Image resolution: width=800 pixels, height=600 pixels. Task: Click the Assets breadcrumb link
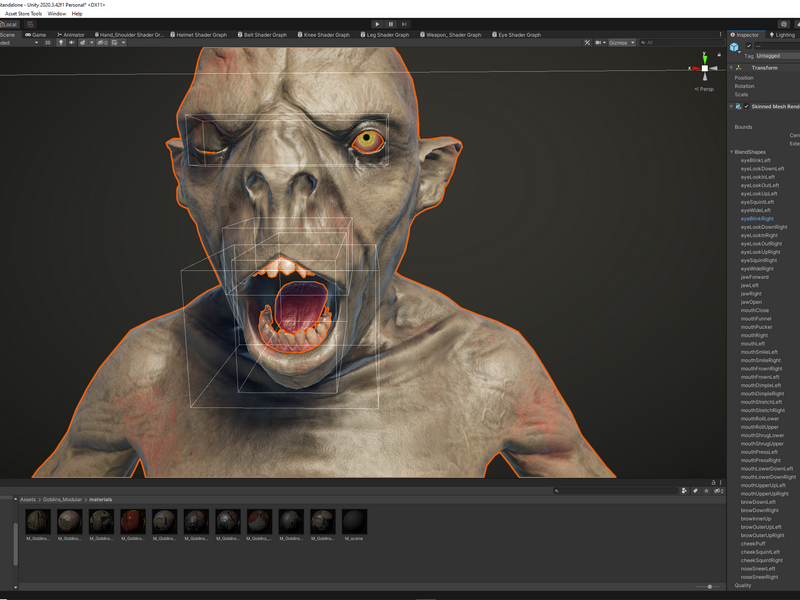click(x=28, y=499)
